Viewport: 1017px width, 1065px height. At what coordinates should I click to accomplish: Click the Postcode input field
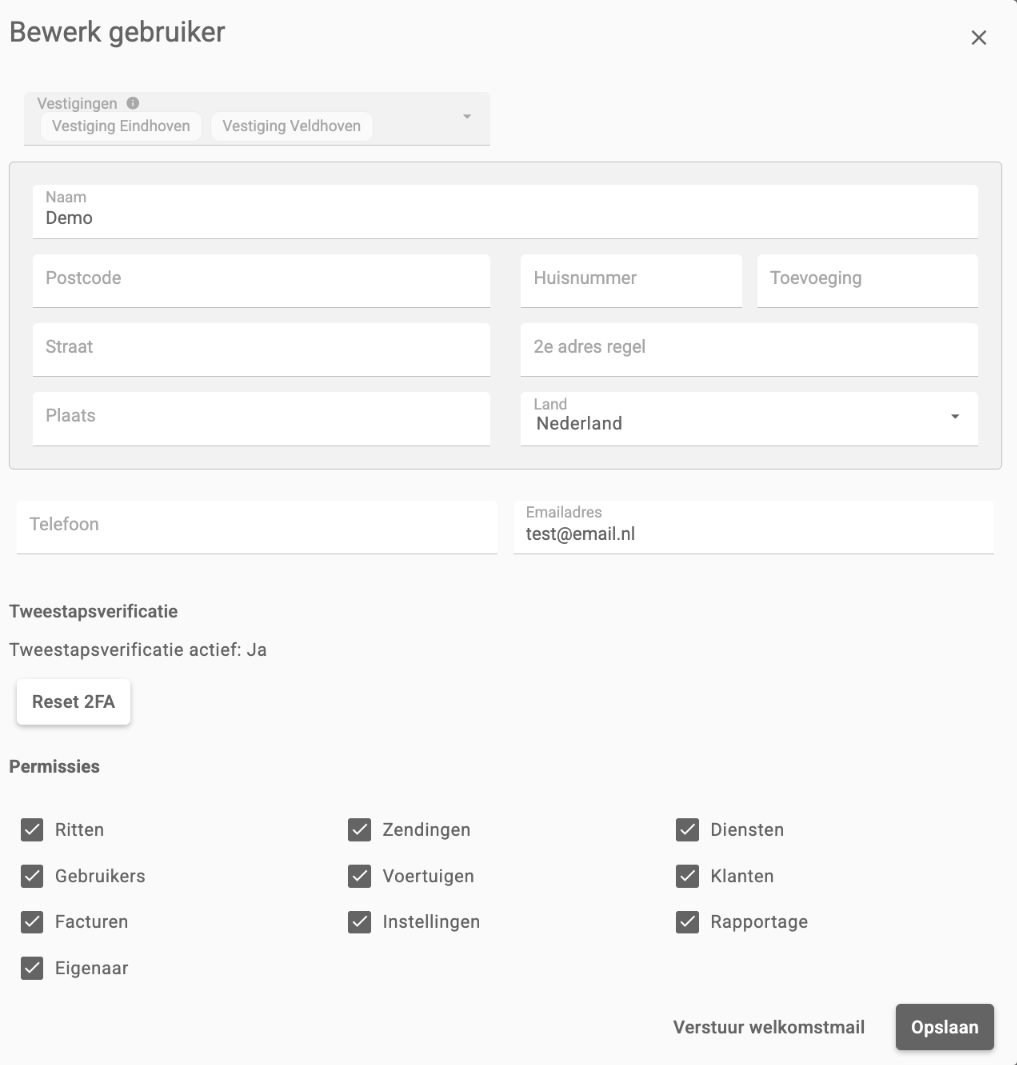click(261, 281)
